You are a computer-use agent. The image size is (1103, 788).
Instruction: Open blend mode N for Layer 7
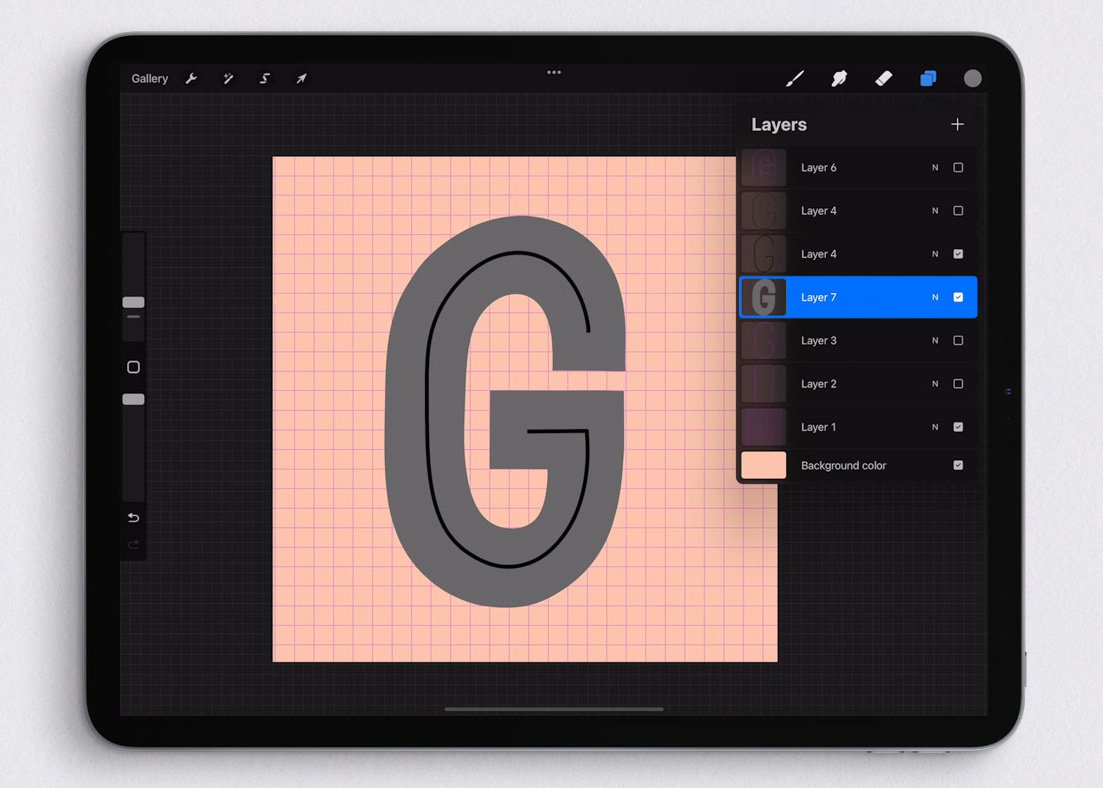coord(935,297)
